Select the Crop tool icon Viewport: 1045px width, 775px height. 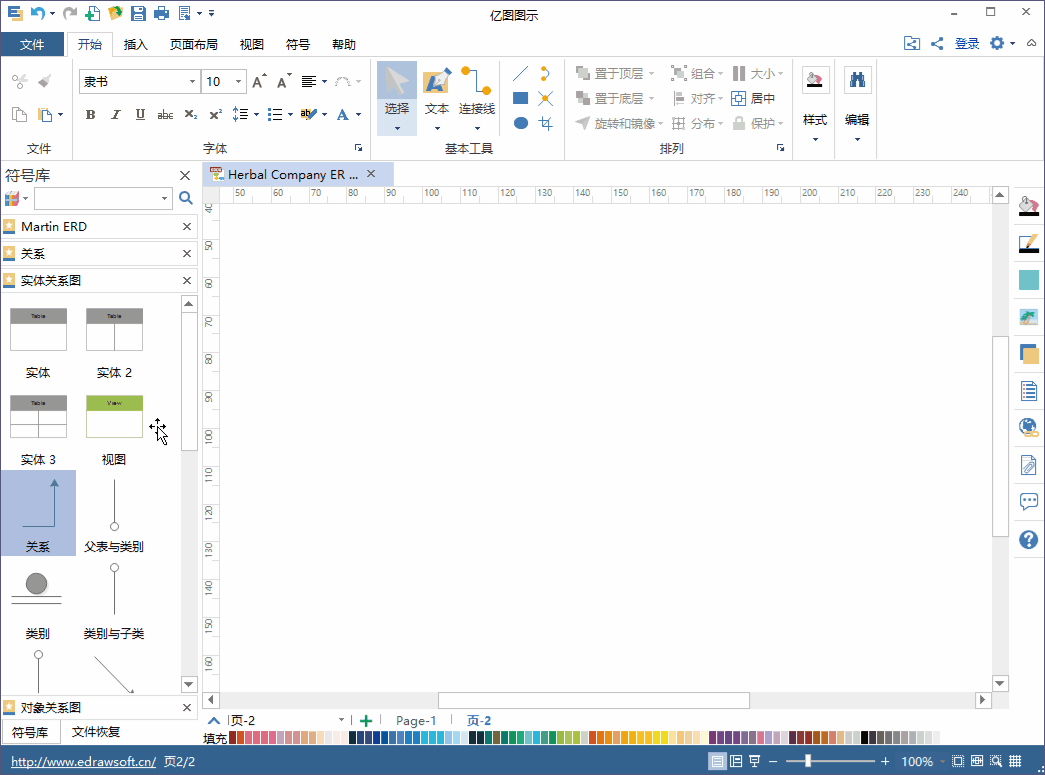[x=546, y=123]
